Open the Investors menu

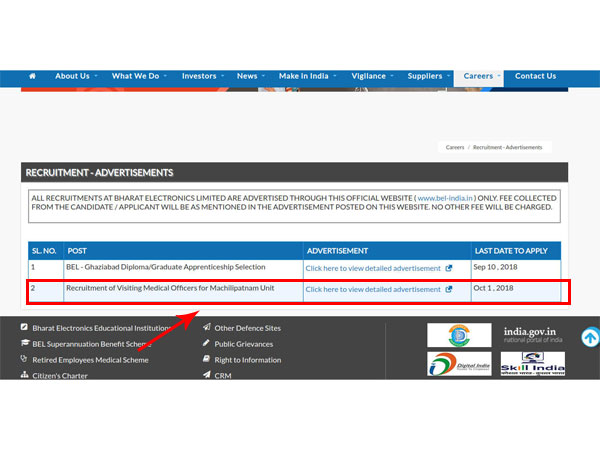click(x=199, y=76)
